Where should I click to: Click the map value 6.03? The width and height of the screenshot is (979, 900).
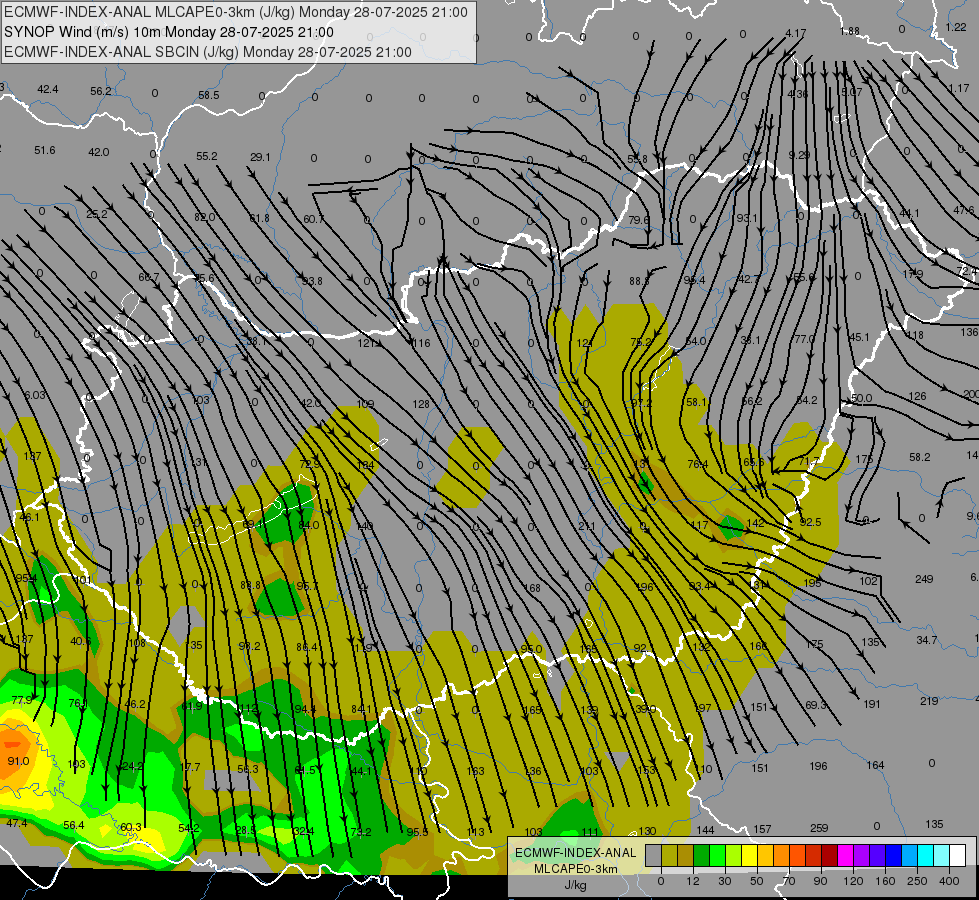[x=35, y=395]
